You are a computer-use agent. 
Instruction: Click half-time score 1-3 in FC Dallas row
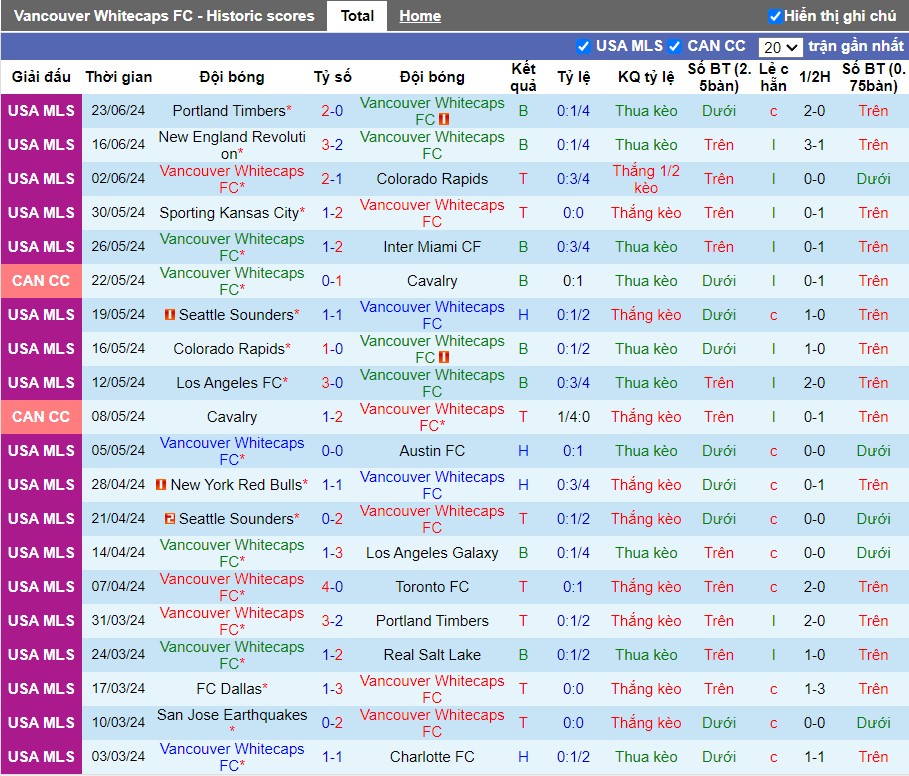815,688
